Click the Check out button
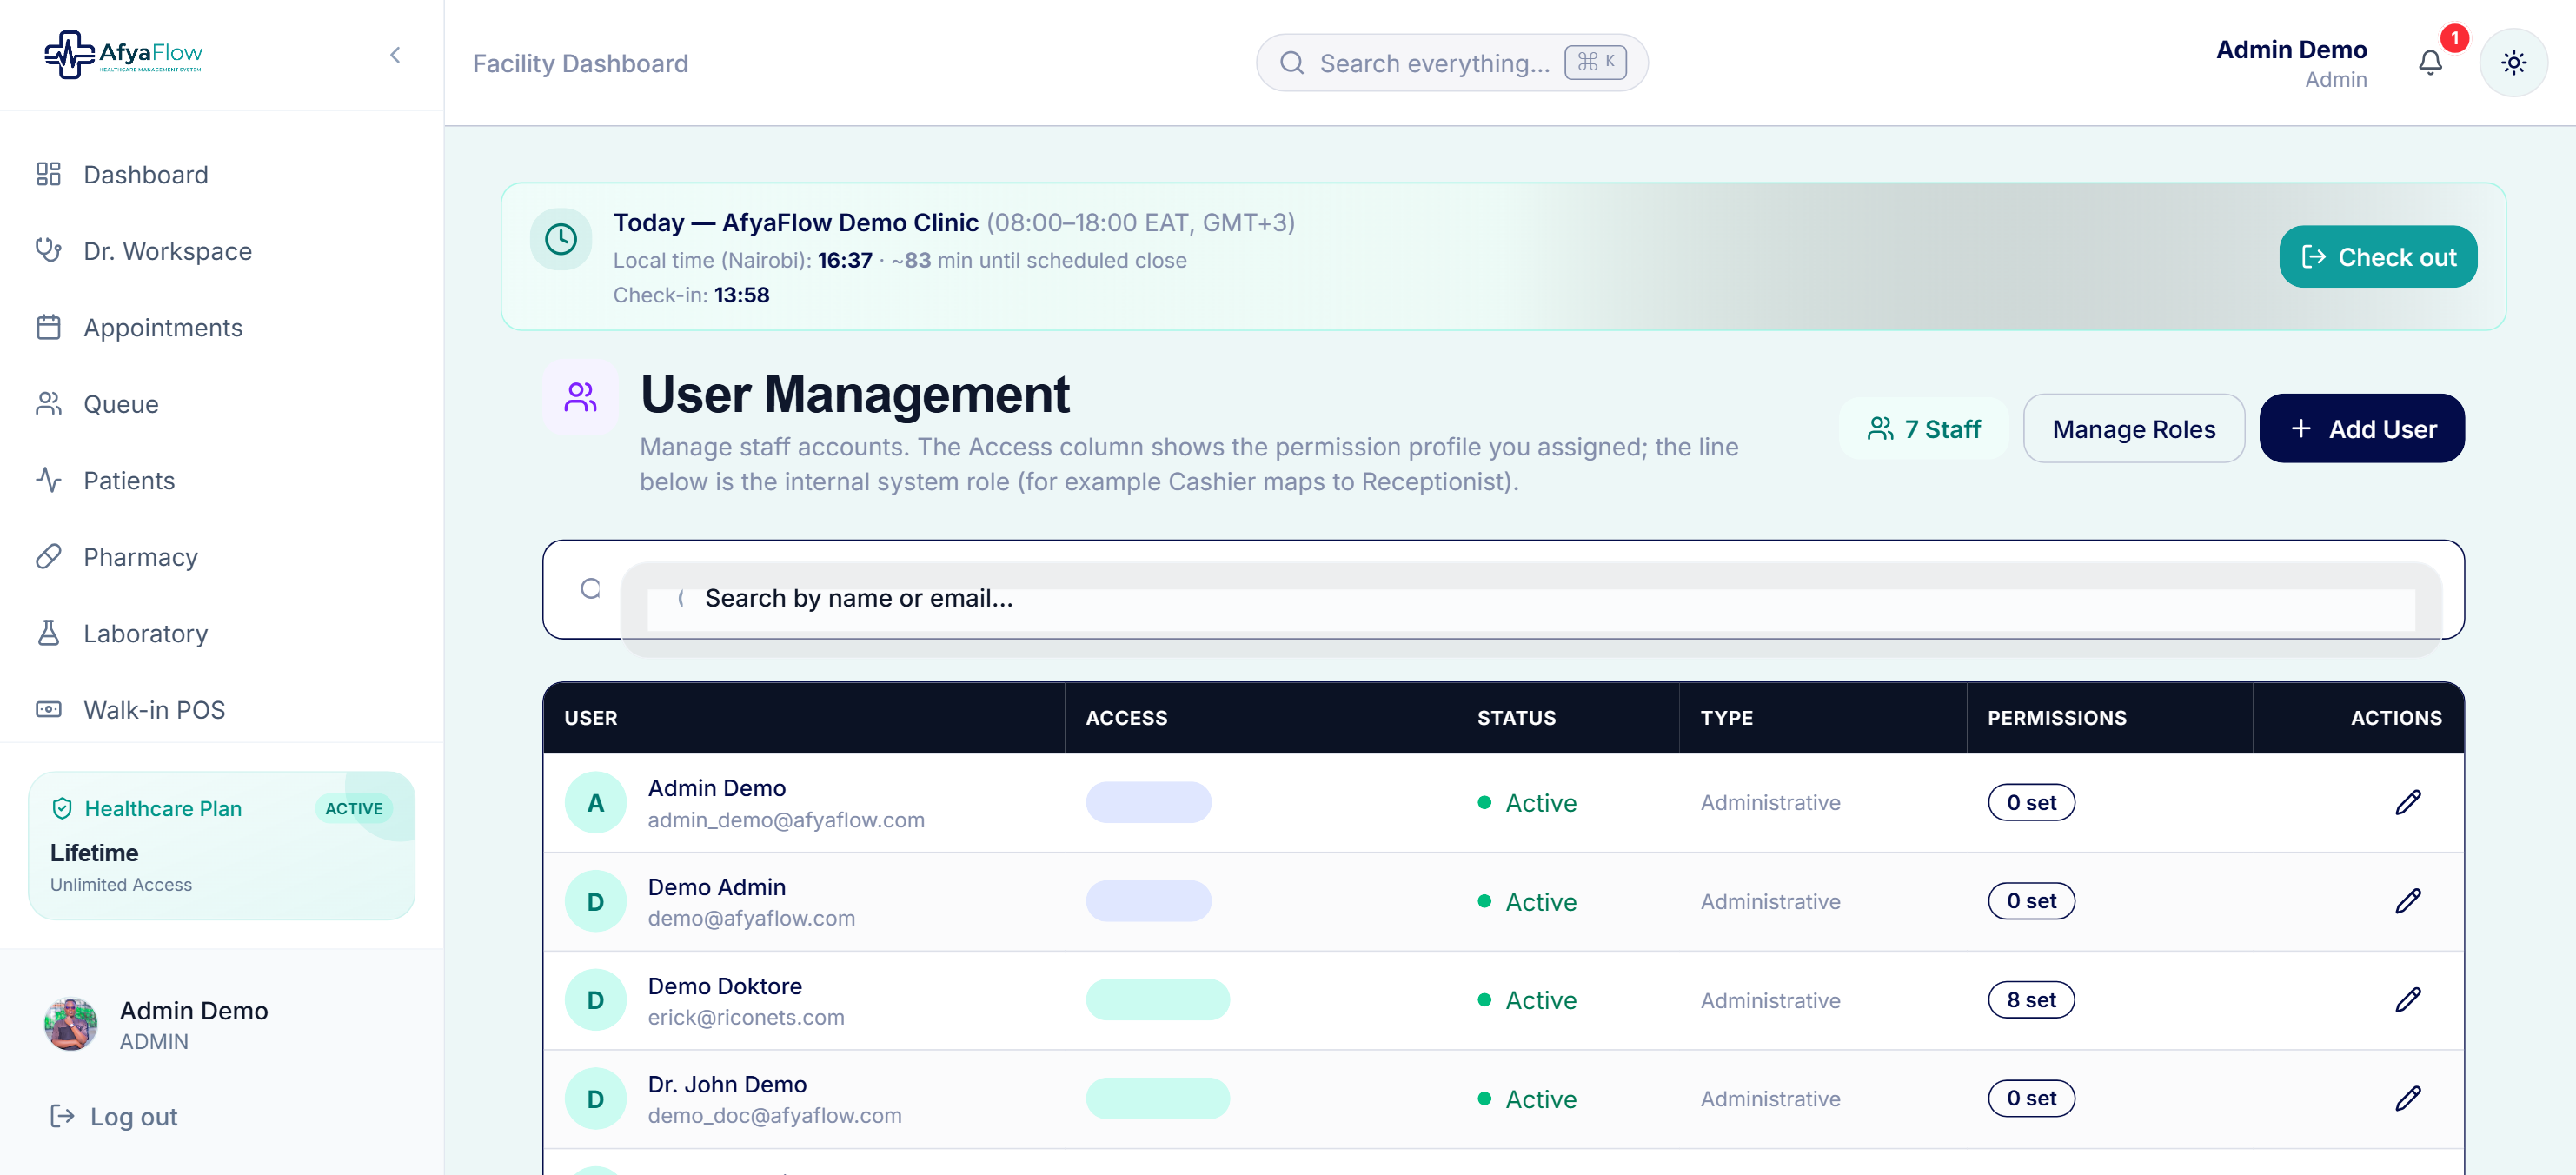Viewport: 2576px width, 1175px height. point(2378,257)
